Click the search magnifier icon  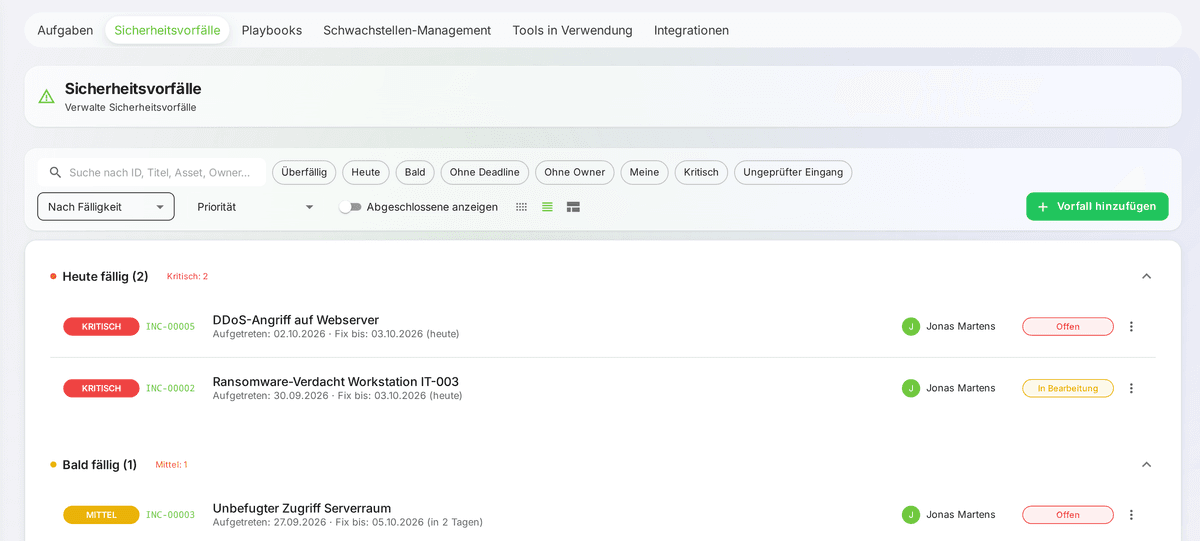tap(55, 172)
